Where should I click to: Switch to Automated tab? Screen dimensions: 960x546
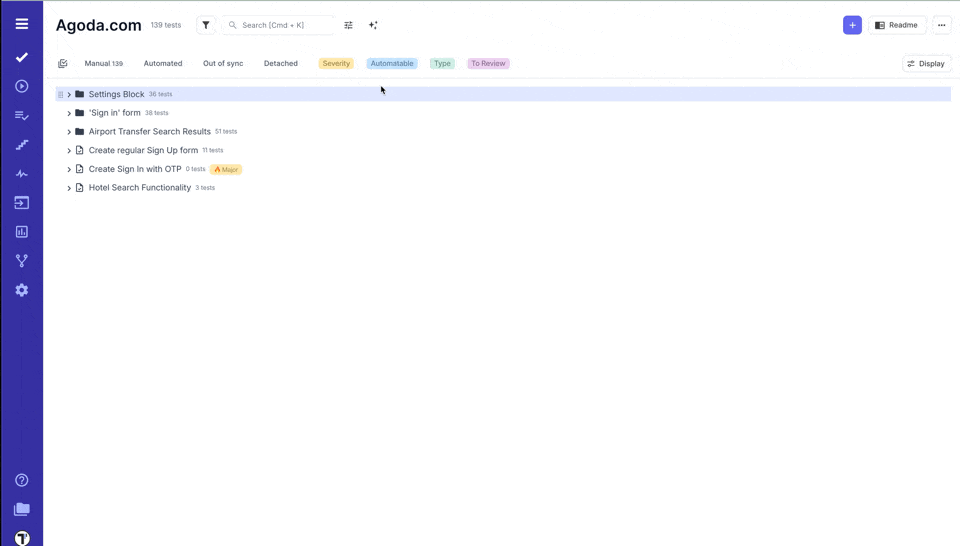(x=163, y=64)
